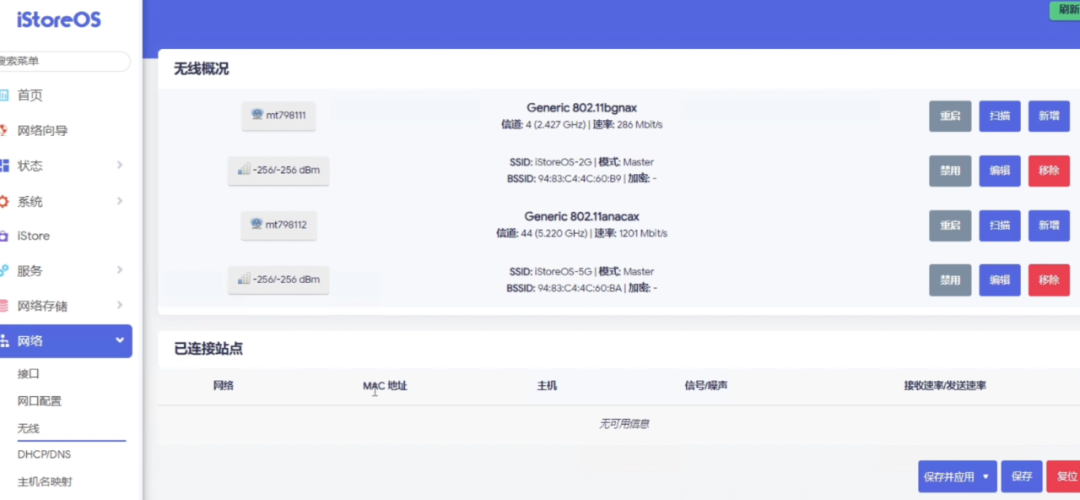This screenshot has height=500, width=1080.
Task: Click channel 44 (5.220 GHz) info text
Action: [540, 233]
